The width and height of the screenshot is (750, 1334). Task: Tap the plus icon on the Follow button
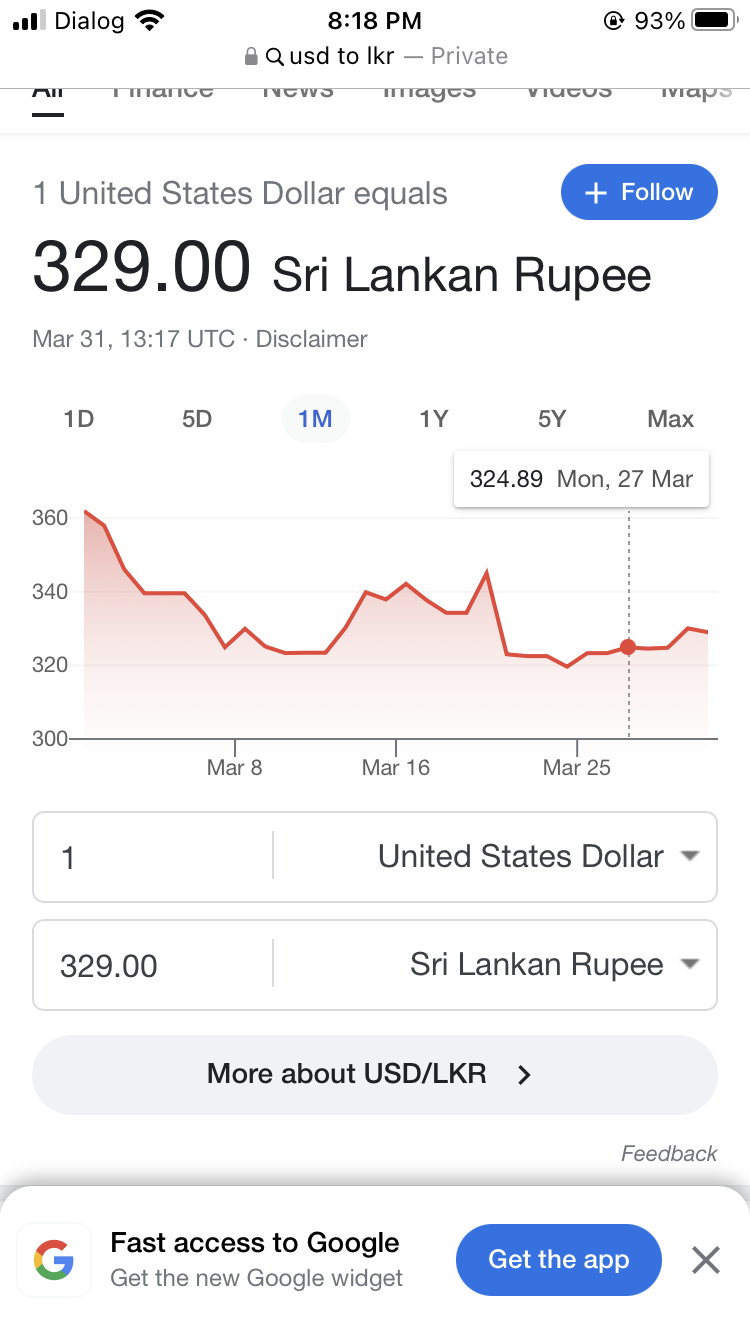click(x=596, y=193)
